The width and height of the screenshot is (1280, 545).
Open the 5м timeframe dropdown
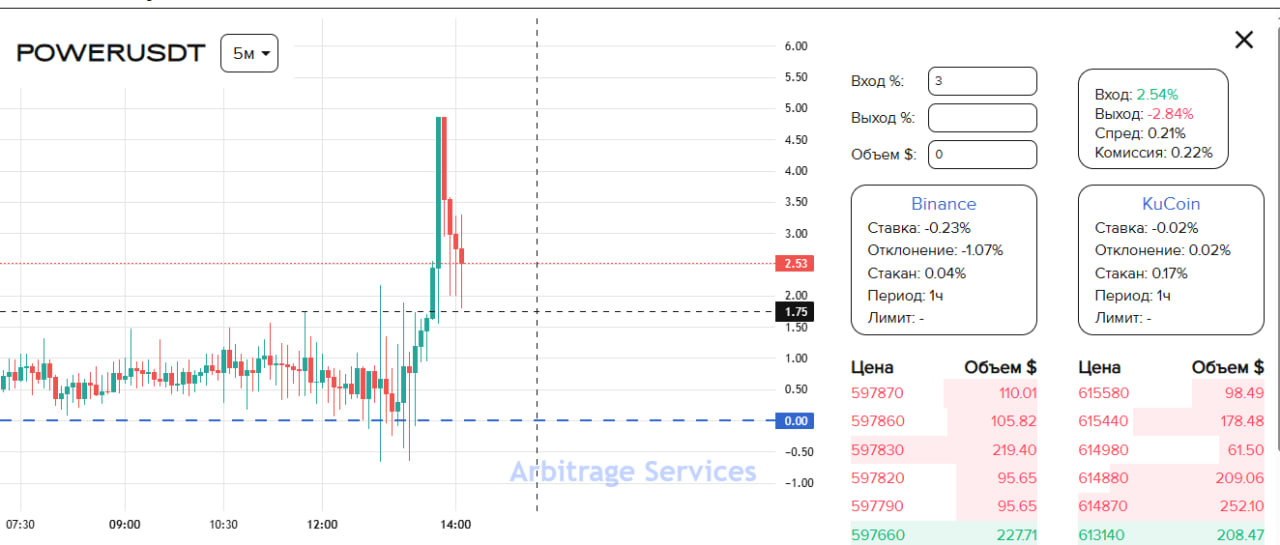point(249,53)
